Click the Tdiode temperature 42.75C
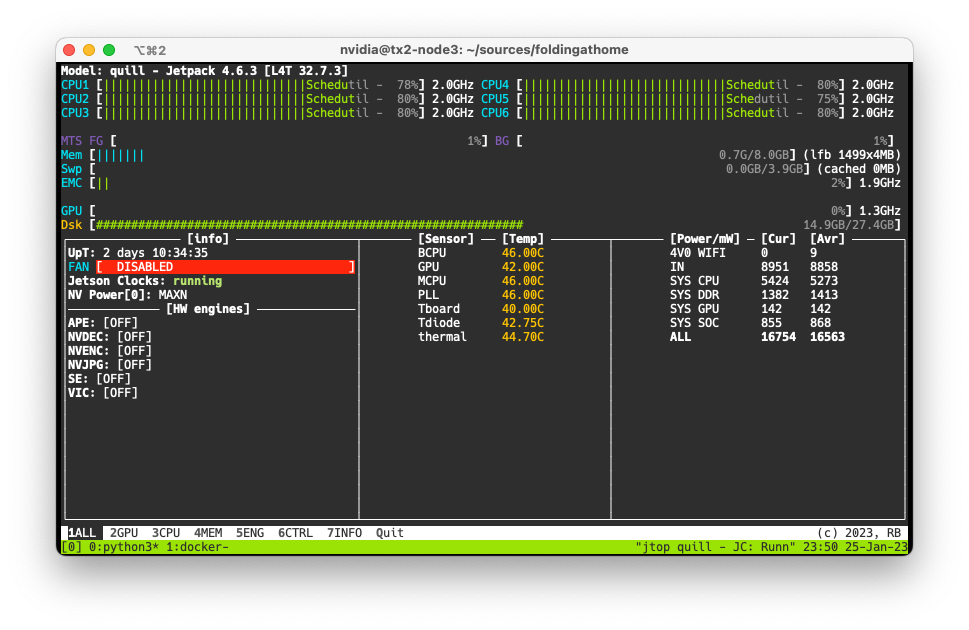 coord(523,323)
